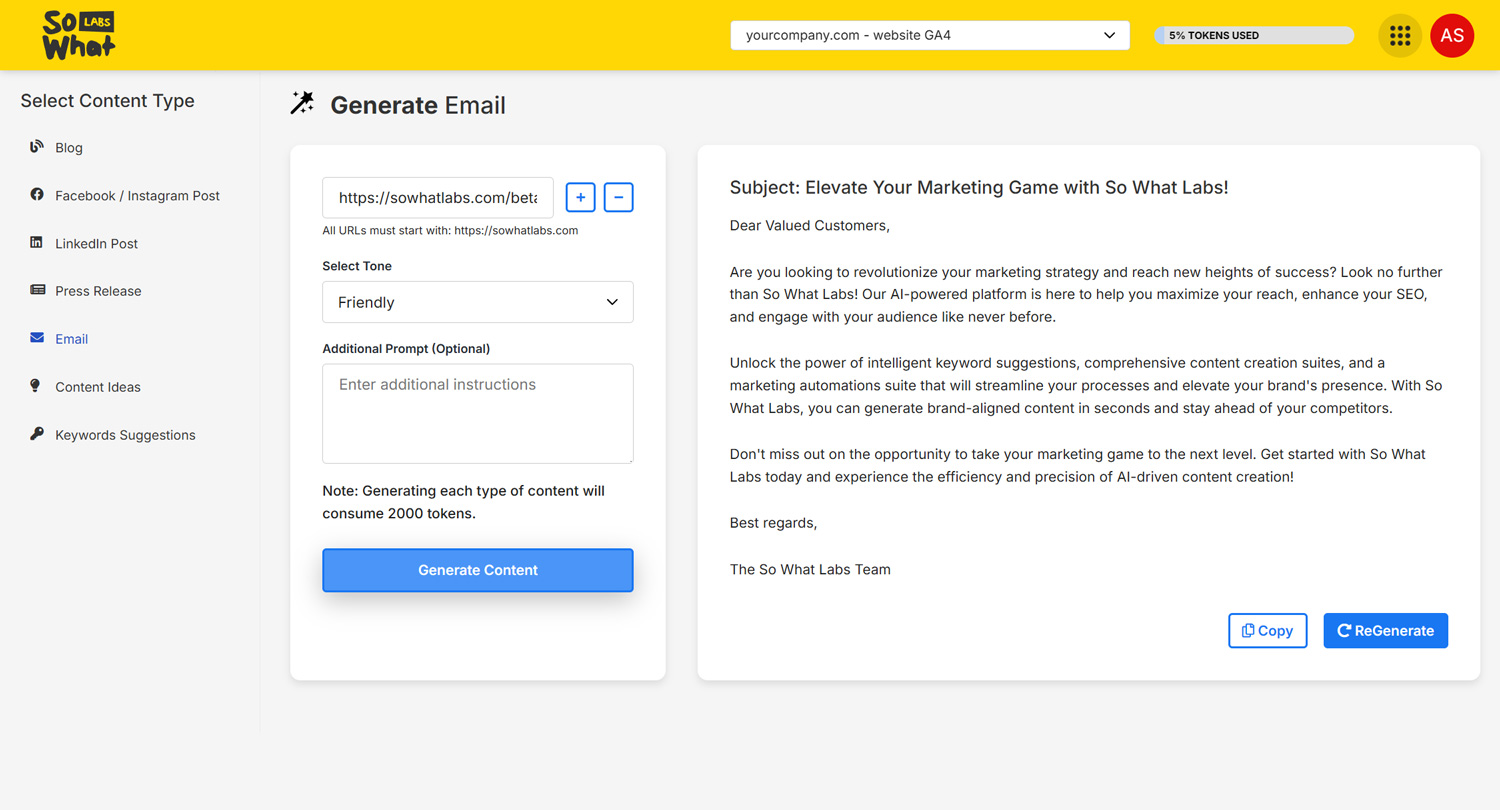Select Email content type
The width and height of the screenshot is (1500, 810).
pyautogui.click(x=71, y=339)
